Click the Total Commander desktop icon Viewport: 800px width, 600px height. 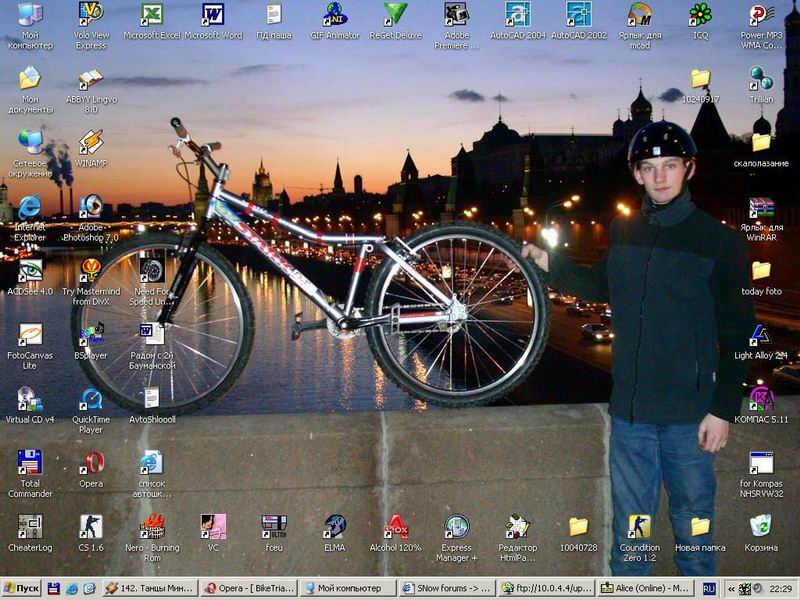(30, 462)
